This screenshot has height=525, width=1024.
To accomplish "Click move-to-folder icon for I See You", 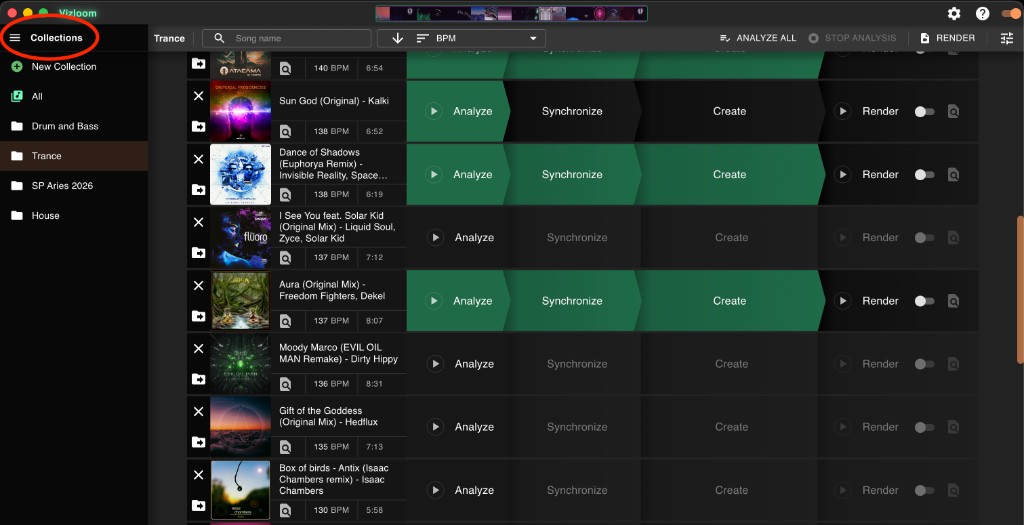I will coord(199,253).
